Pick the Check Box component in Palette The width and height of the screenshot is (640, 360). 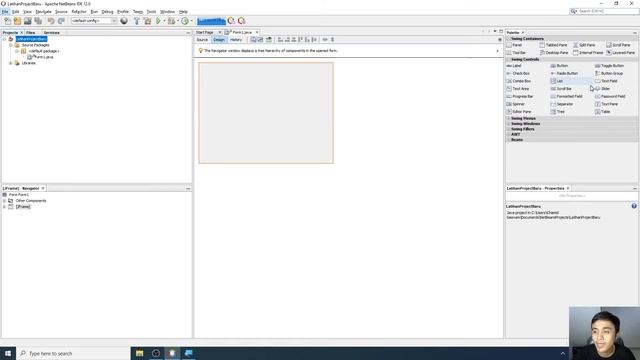518,73
